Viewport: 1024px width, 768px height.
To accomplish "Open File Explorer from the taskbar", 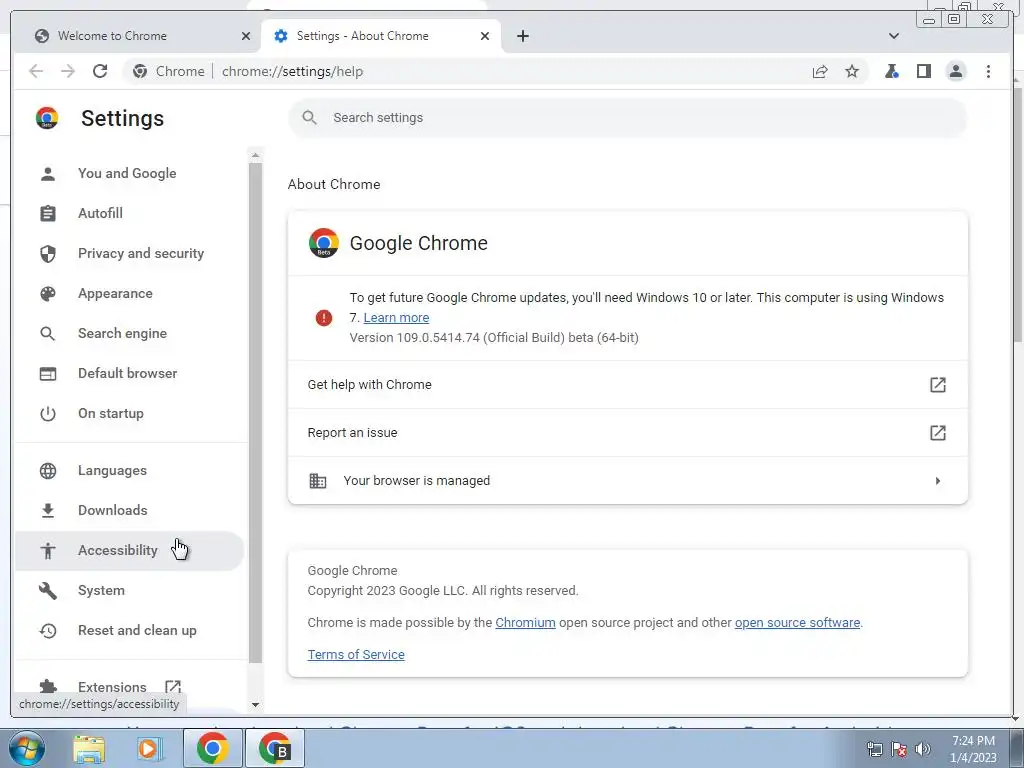I will point(89,748).
